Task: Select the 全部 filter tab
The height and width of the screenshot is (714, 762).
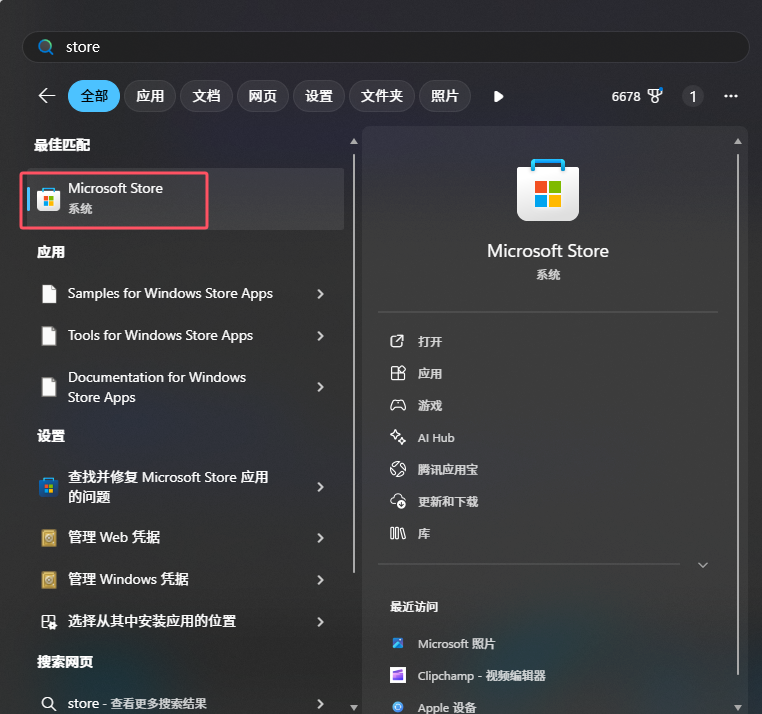Action: coord(94,96)
